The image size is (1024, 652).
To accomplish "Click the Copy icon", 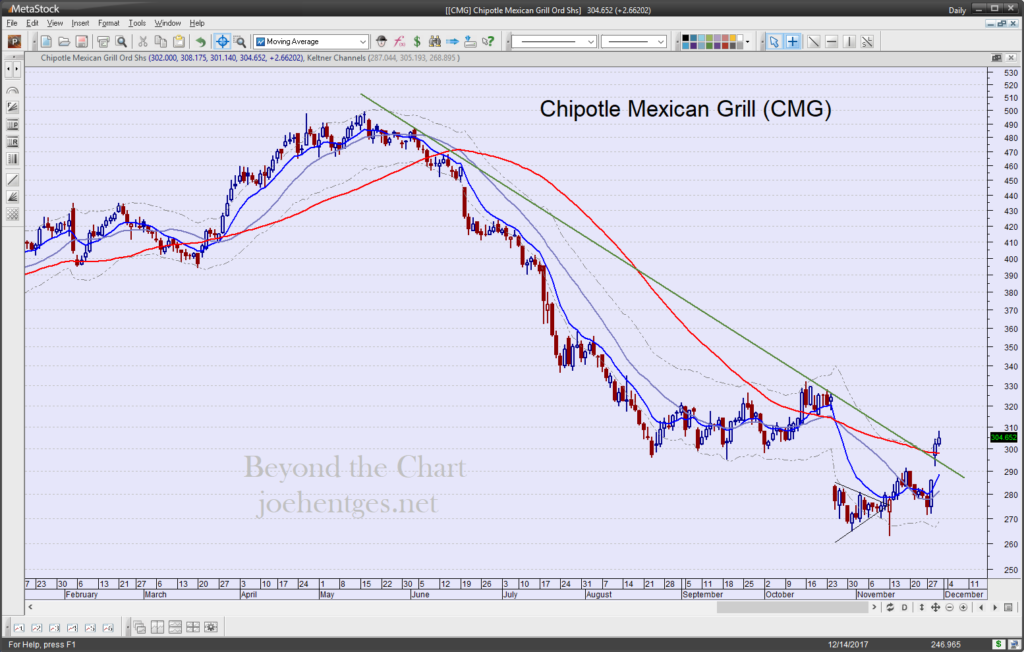I will tap(161, 42).
